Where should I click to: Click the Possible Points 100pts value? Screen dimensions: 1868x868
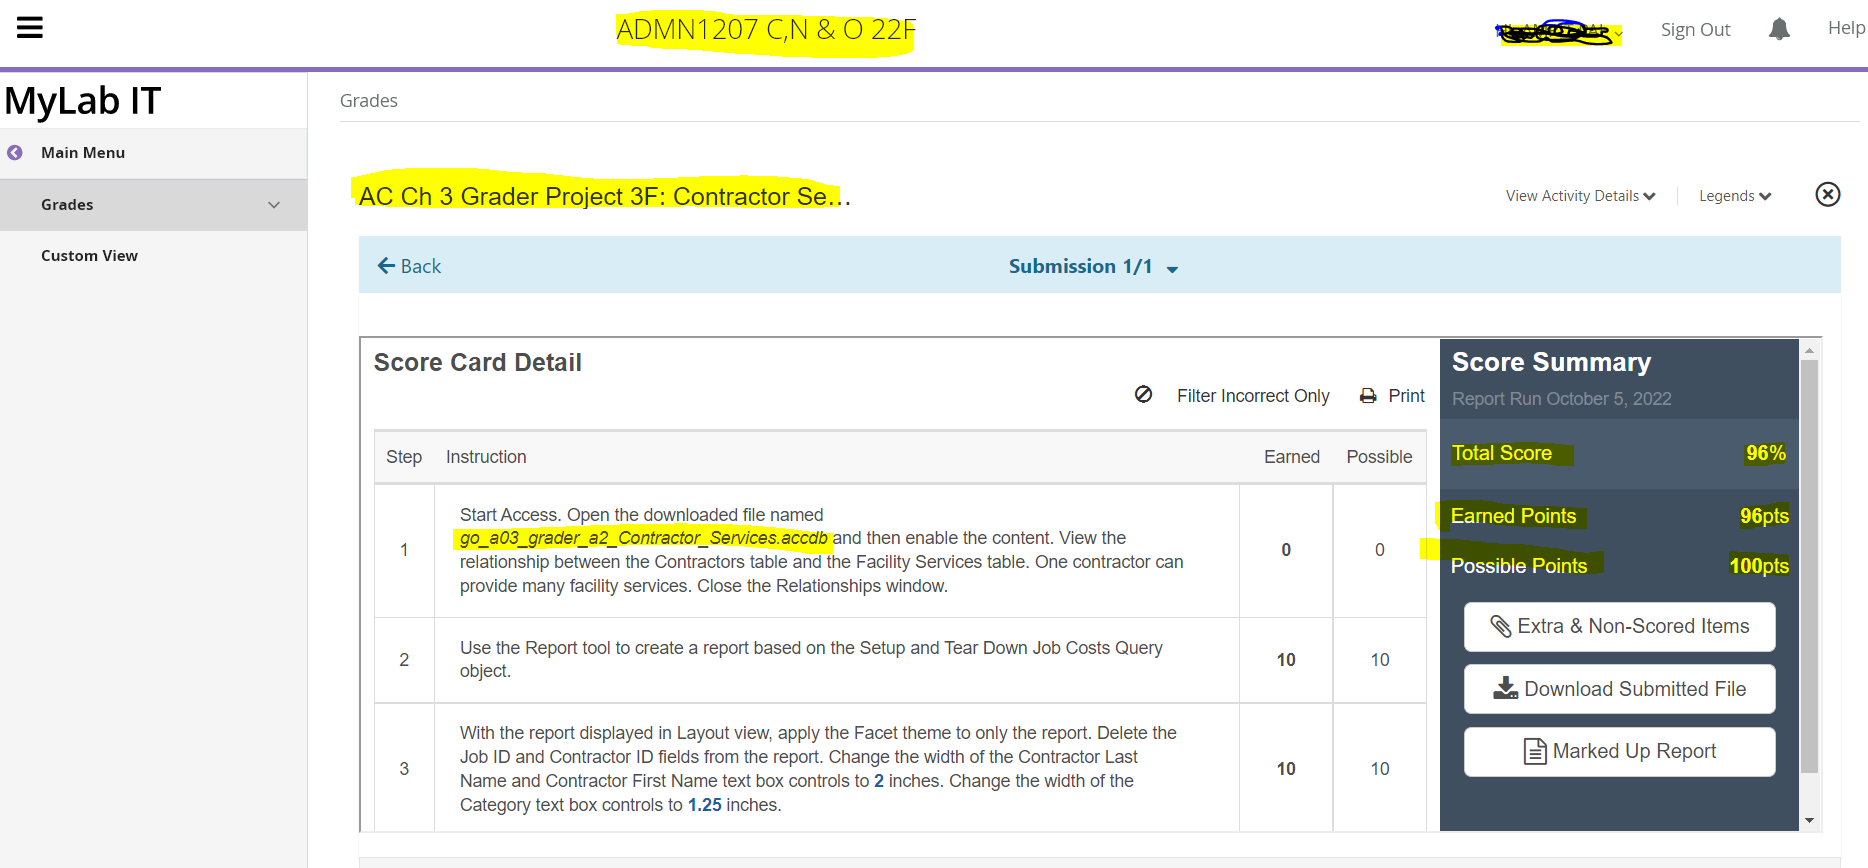(1759, 566)
